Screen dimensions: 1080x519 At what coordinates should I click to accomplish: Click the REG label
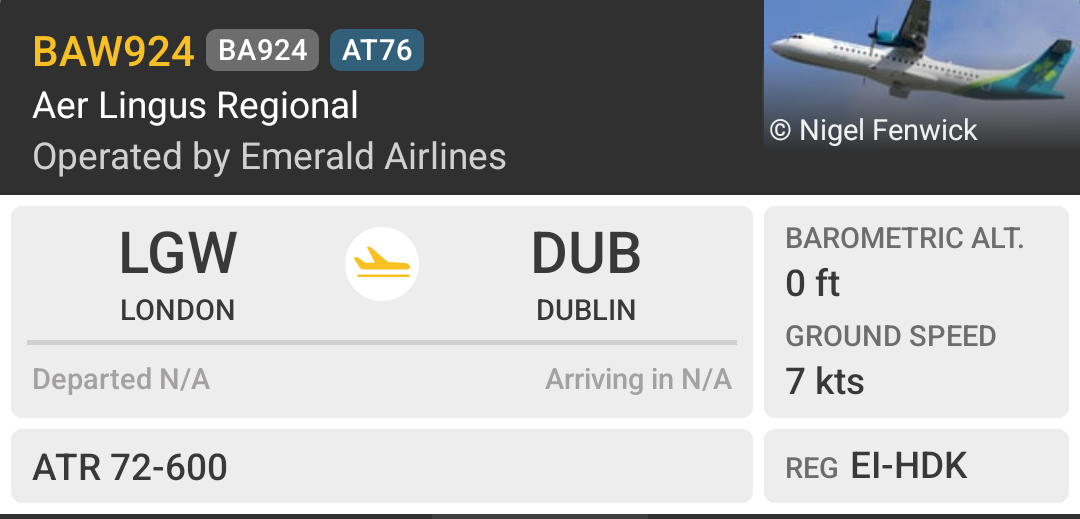click(x=812, y=468)
